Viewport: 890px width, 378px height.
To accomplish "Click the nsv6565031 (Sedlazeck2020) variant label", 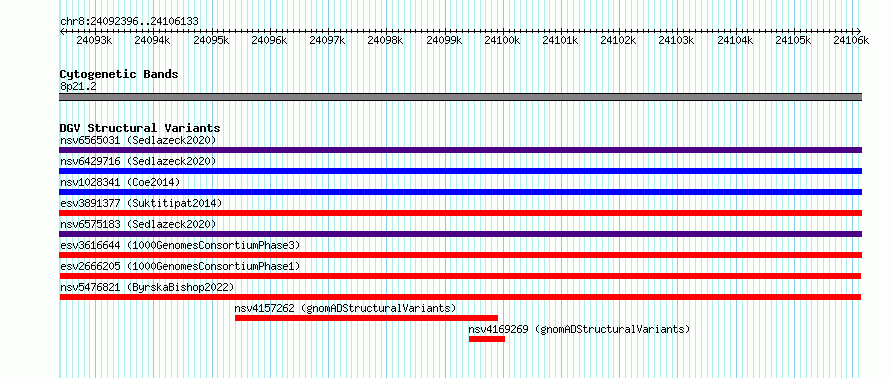I will (138, 140).
